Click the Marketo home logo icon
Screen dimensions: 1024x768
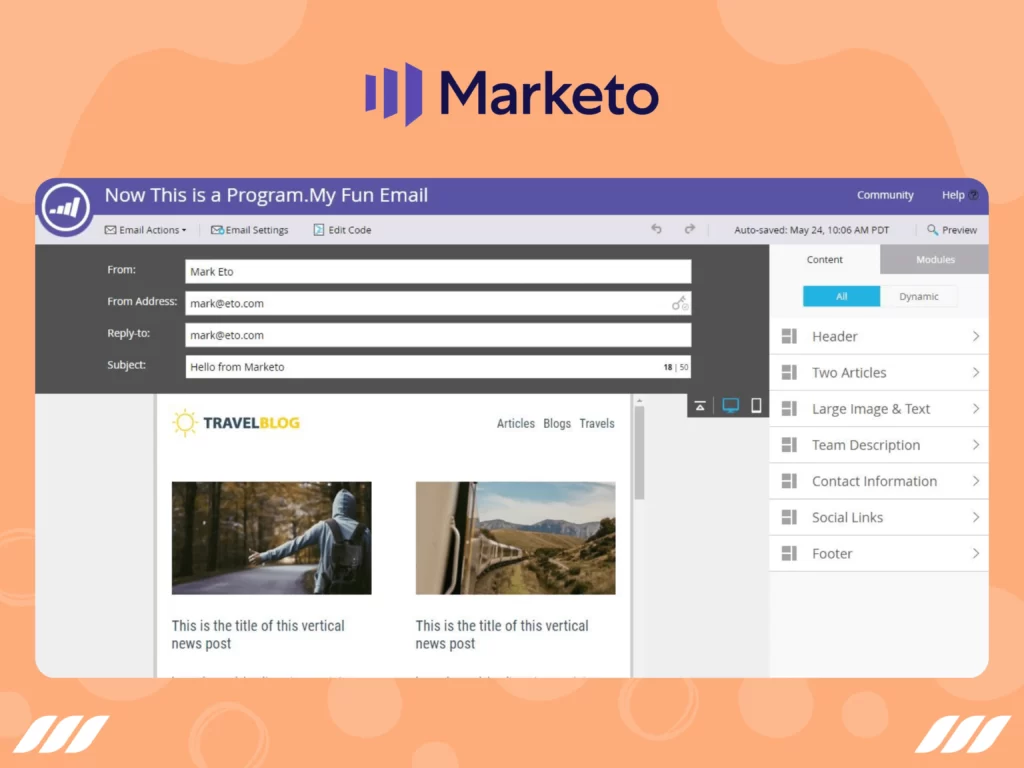[x=65, y=208]
